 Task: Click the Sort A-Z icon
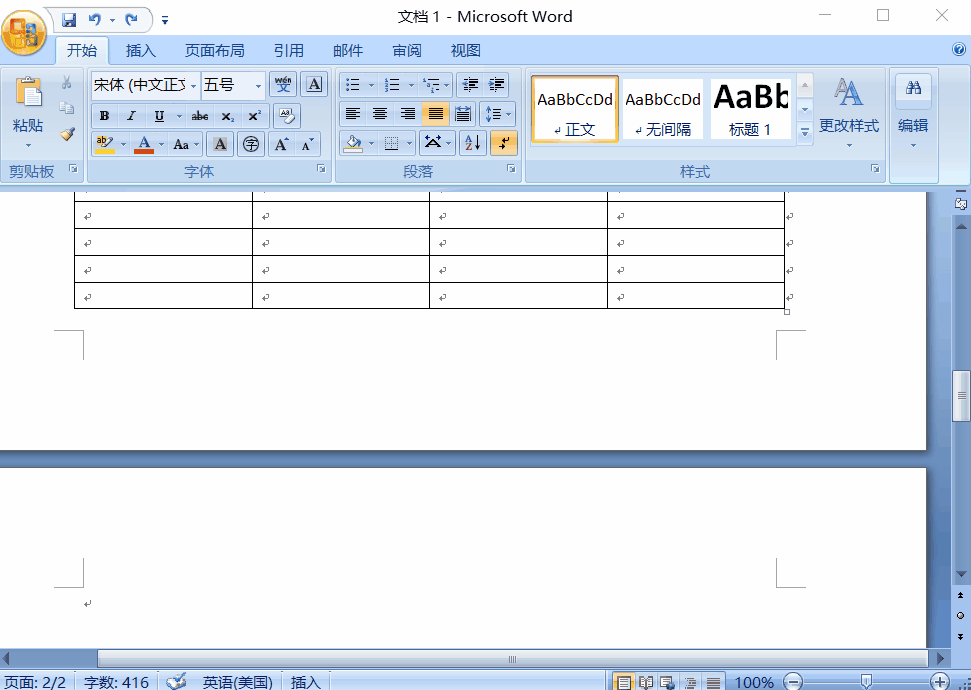473,143
